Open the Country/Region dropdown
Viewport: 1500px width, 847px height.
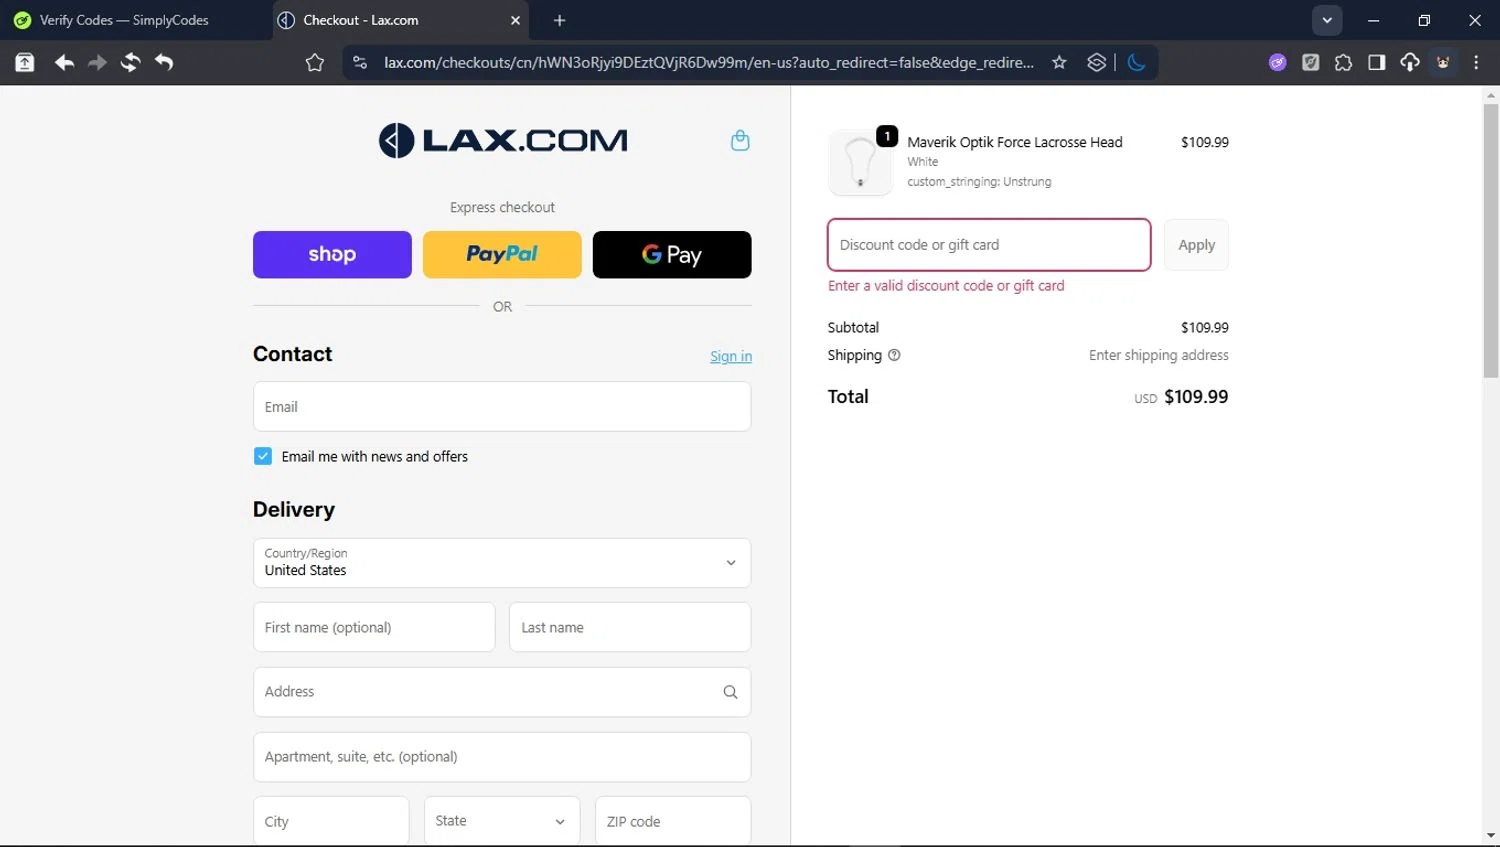tap(502, 563)
